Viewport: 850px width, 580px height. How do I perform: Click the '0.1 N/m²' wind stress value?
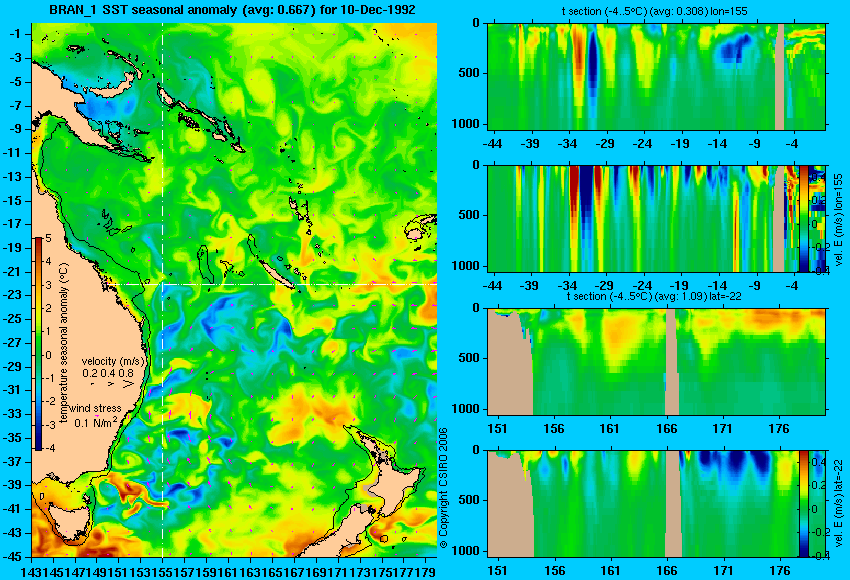click(96, 422)
